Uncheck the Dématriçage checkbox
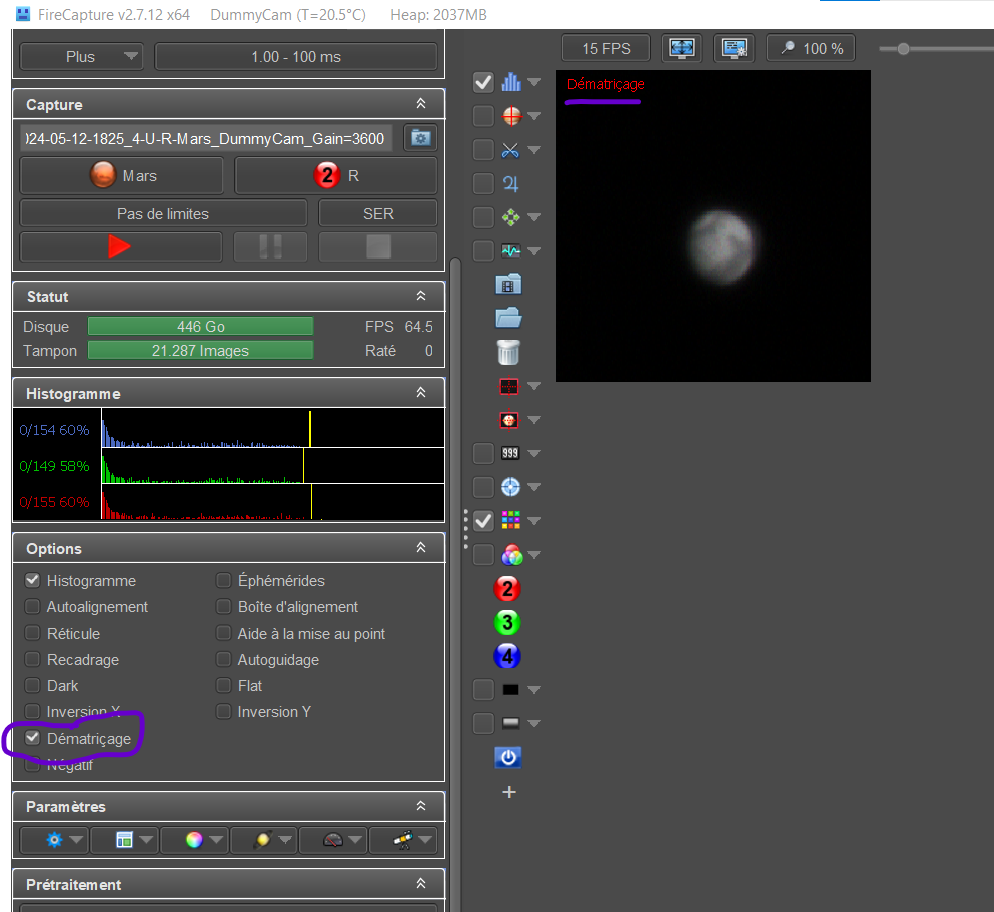 pyautogui.click(x=32, y=738)
